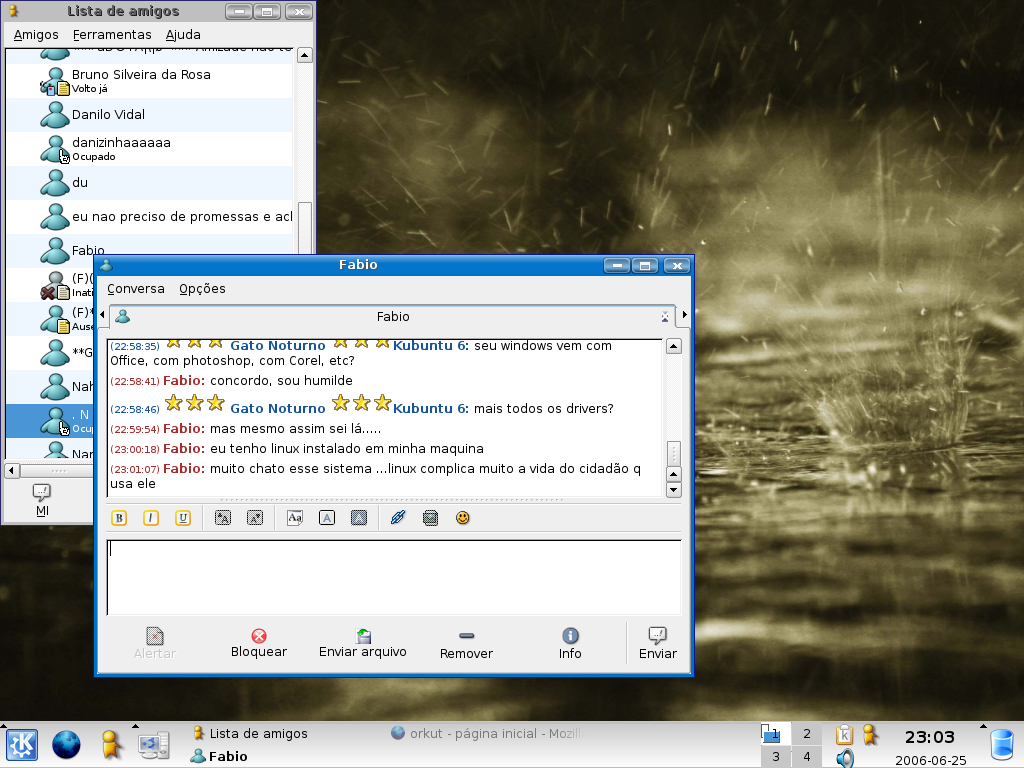Click the friends list vertical scrollbar handle
1024x768 pixels.
click(304, 229)
